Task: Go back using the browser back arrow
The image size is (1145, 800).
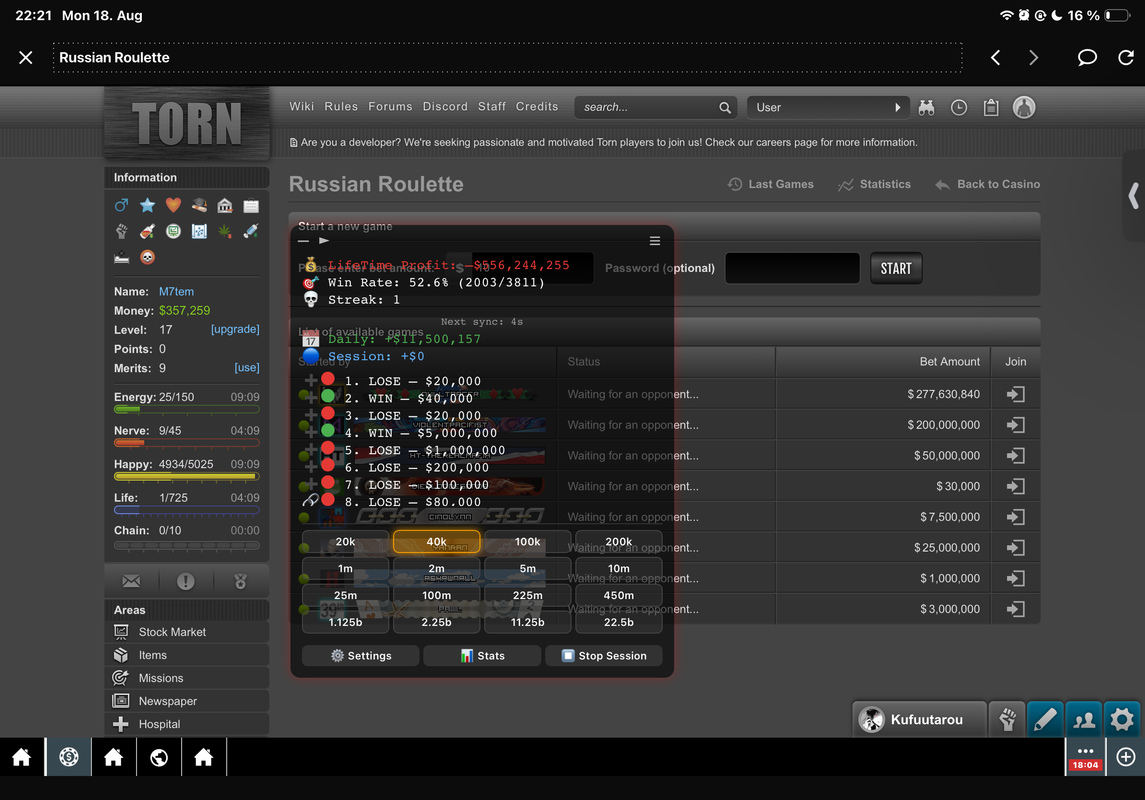Action: 995,58
